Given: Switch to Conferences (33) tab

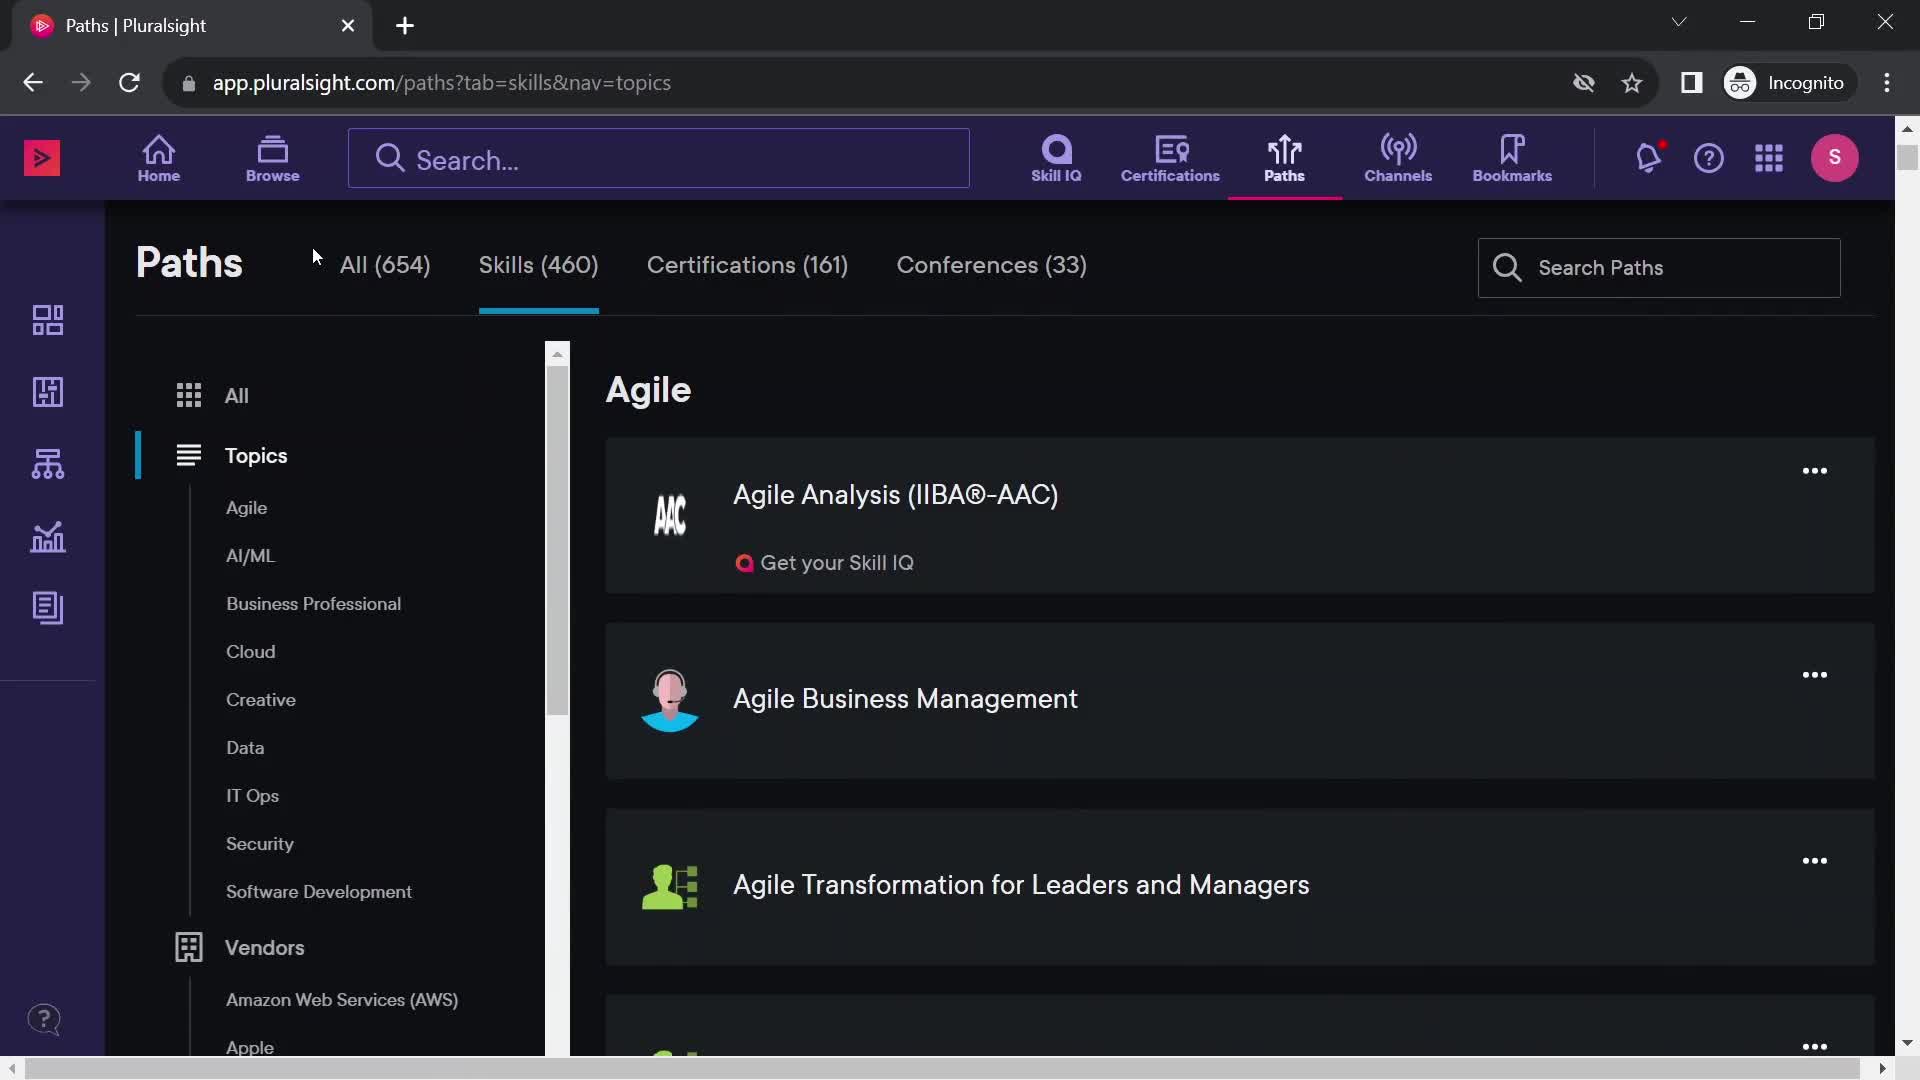Looking at the screenshot, I should click(991, 265).
